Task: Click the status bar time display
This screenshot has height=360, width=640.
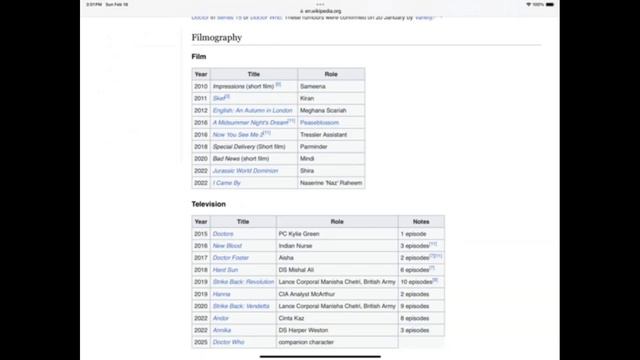Action: tap(94, 4)
